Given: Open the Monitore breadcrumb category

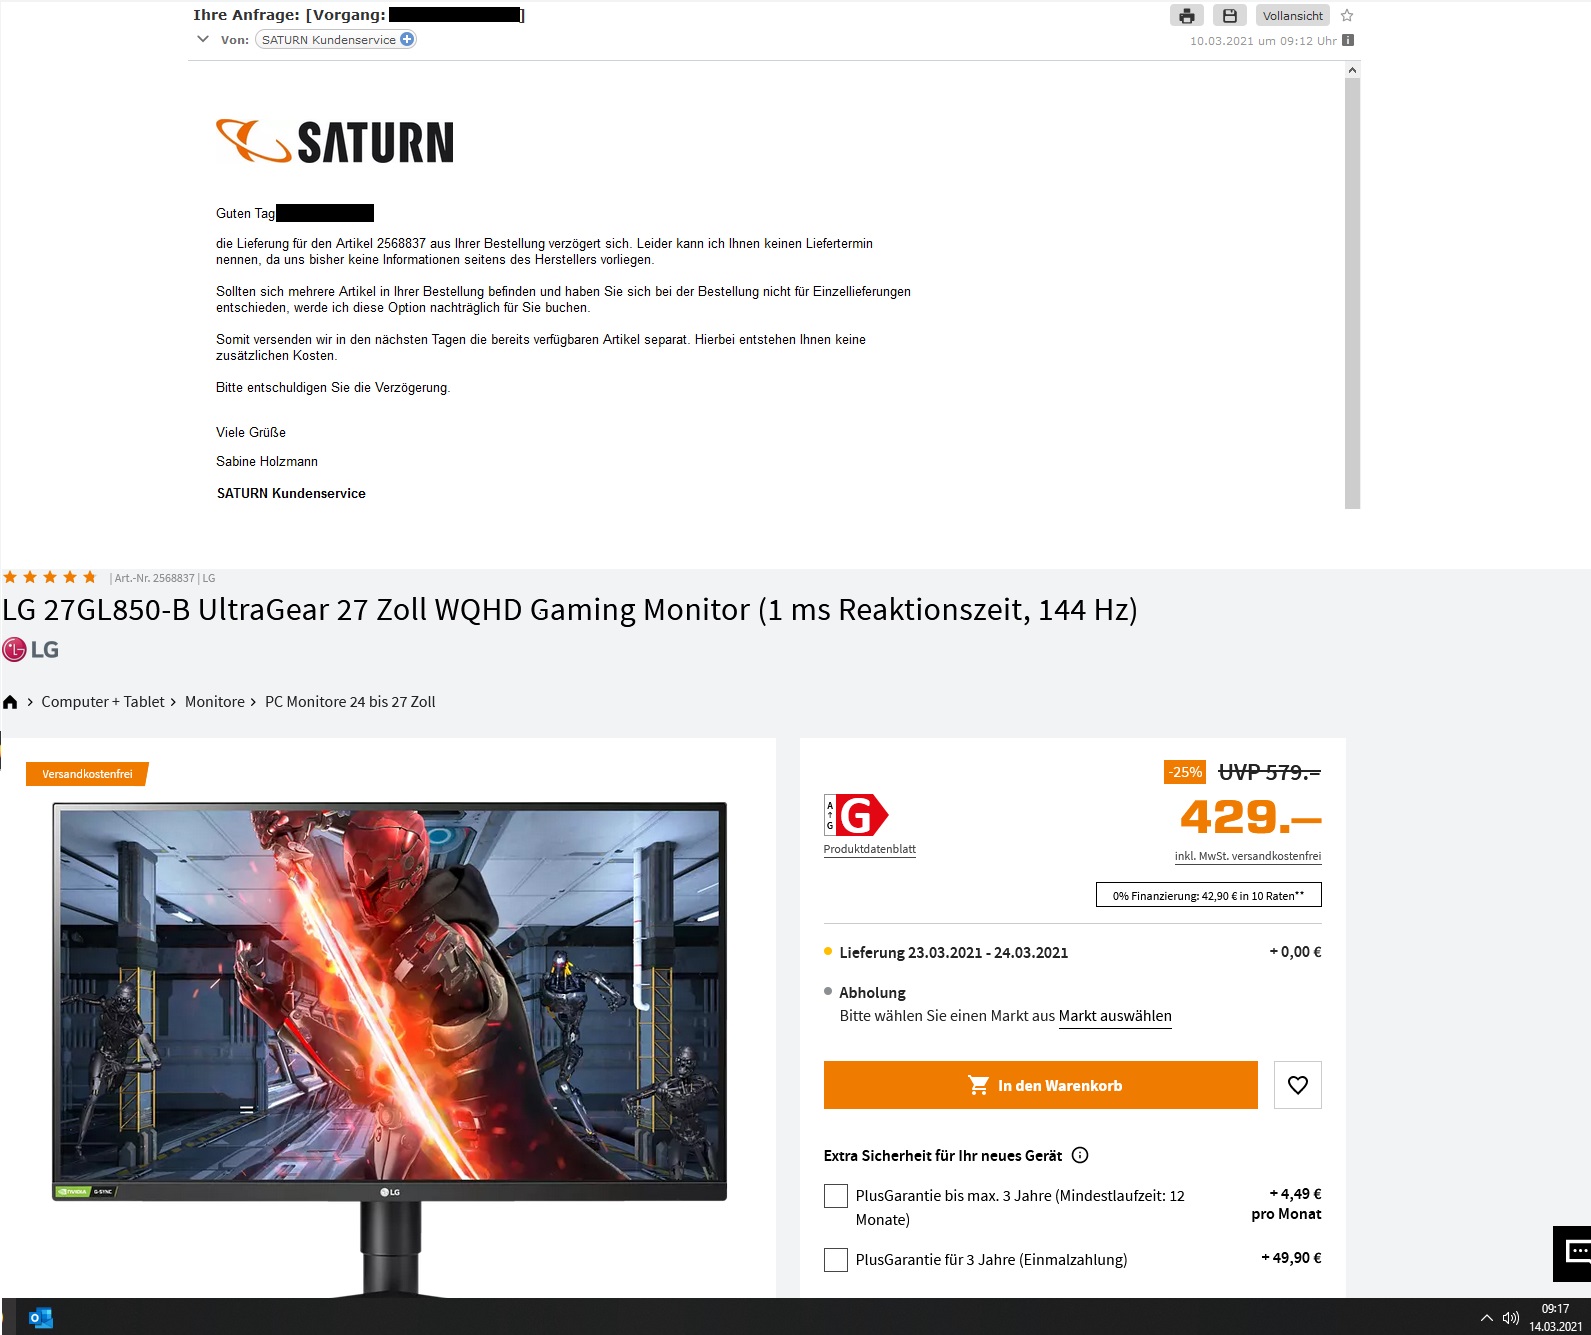Looking at the screenshot, I should pyautogui.click(x=215, y=702).
